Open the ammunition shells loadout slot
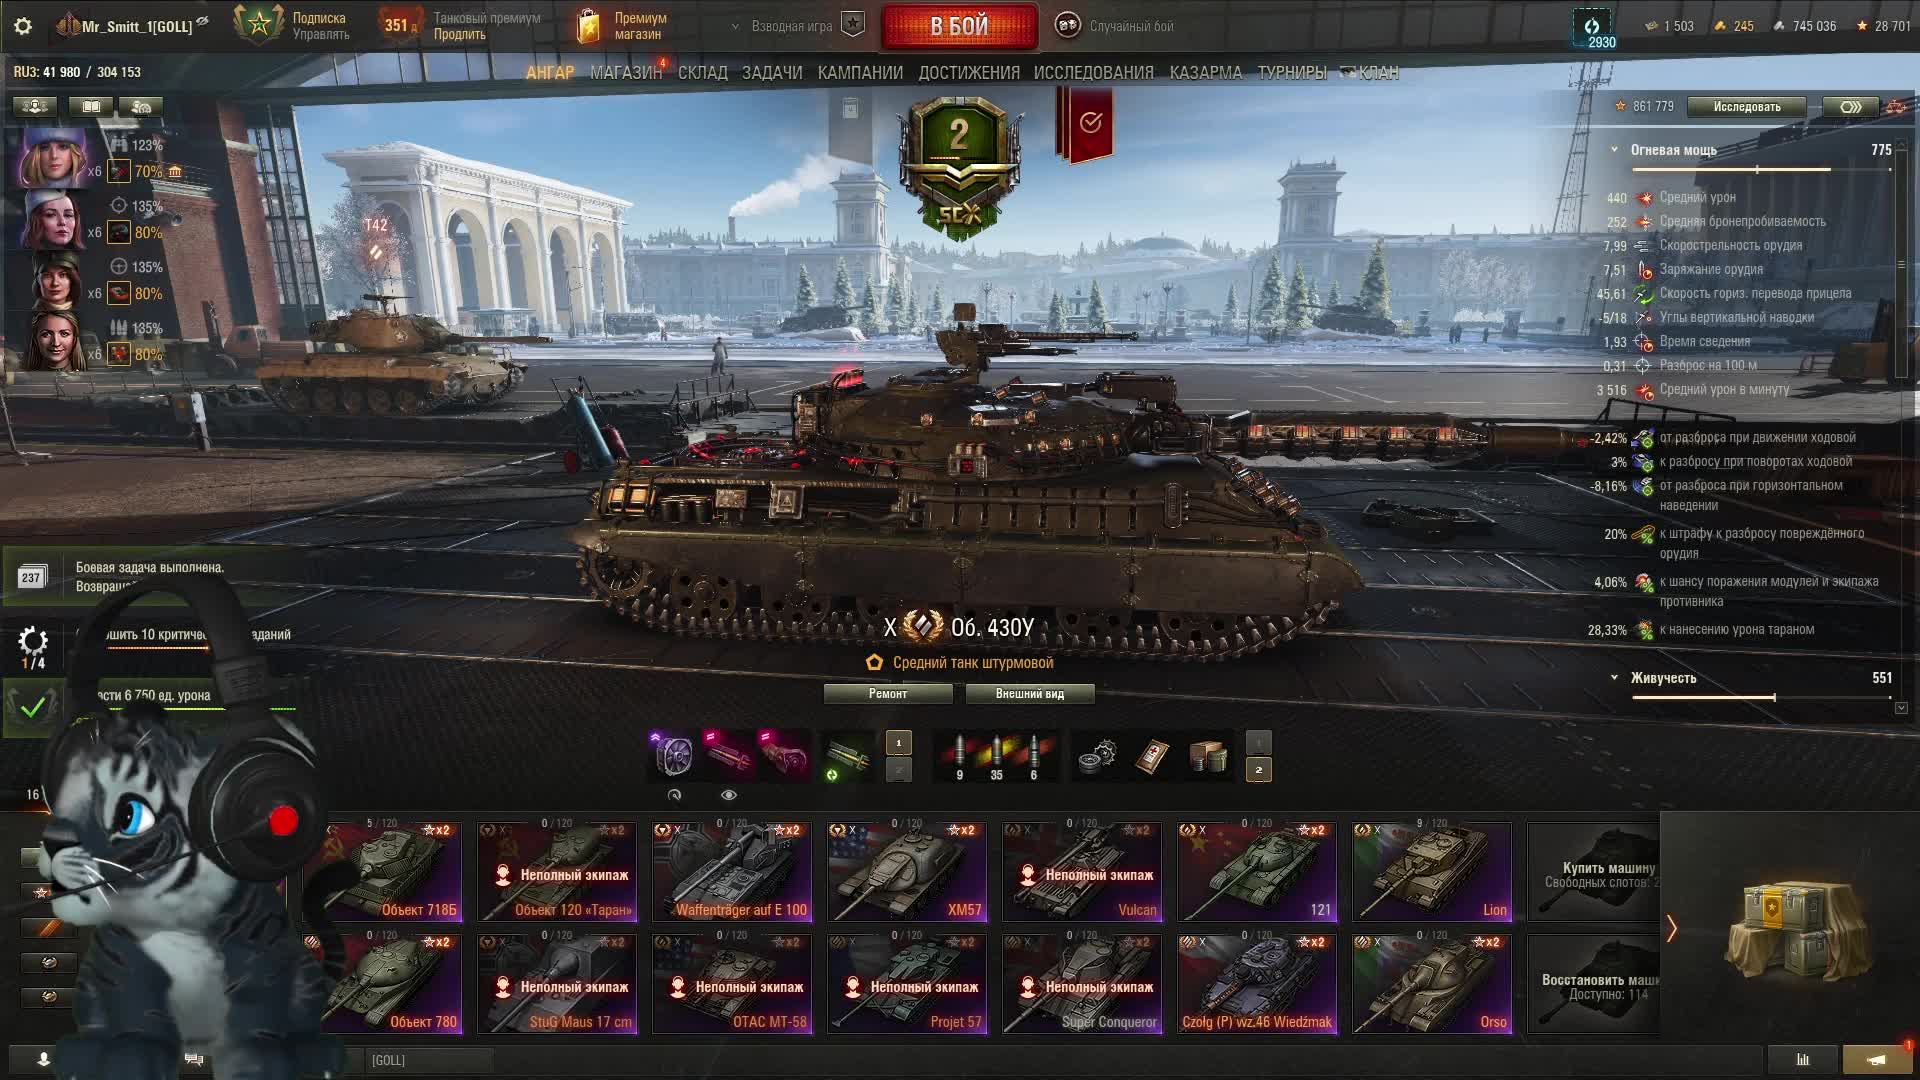Screen dimensions: 1920x1080 tap(996, 757)
